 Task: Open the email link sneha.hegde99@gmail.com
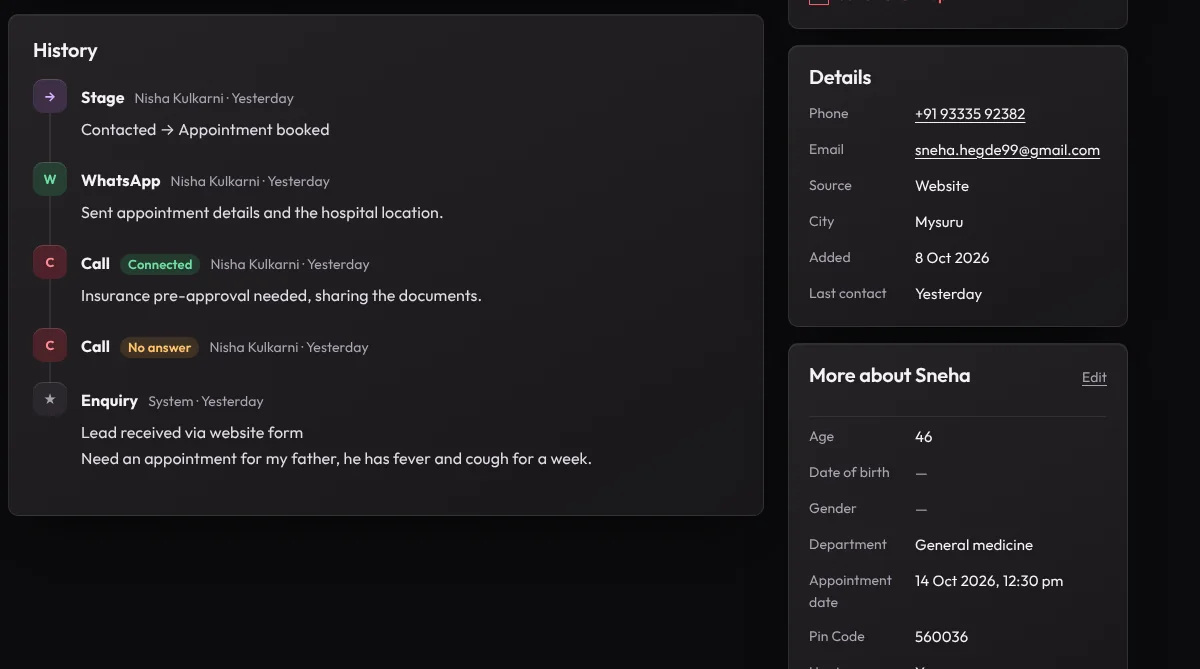coord(1007,150)
